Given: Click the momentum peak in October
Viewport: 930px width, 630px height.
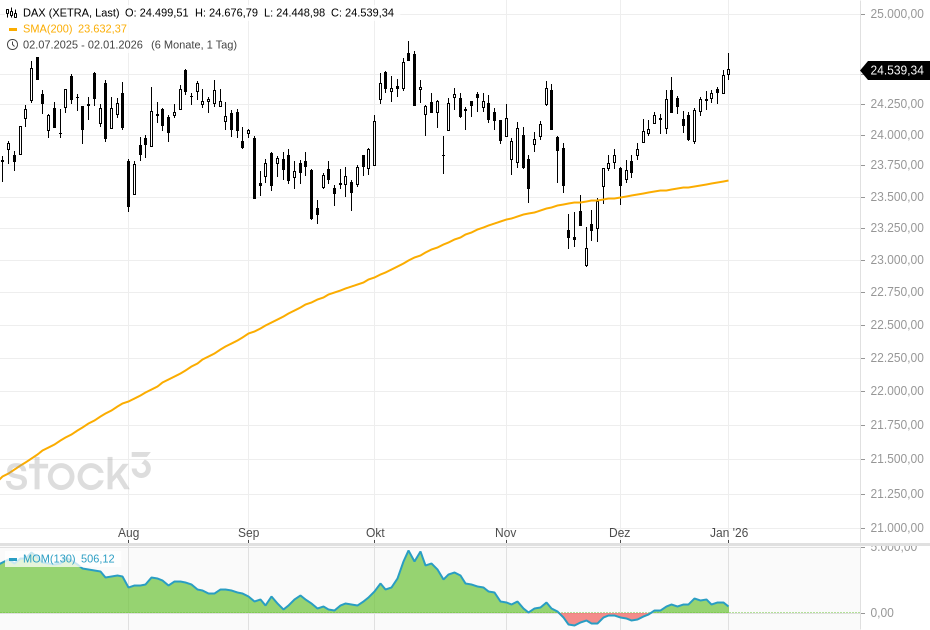Looking at the screenshot, I should click(x=408, y=553).
